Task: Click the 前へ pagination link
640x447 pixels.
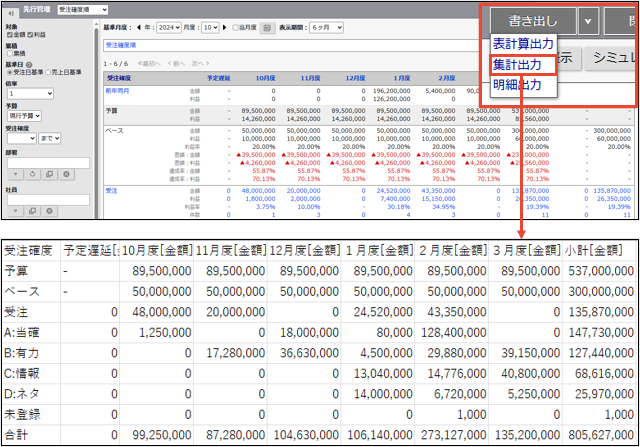Action: click(176, 64)
